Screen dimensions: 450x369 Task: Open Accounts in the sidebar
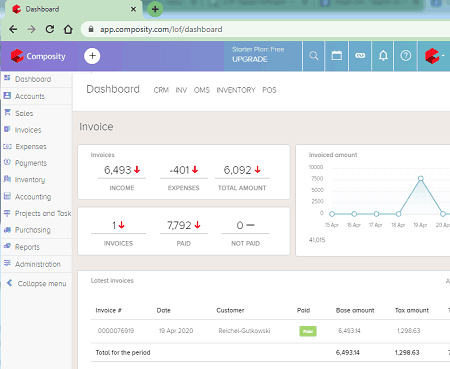point(30,96)
